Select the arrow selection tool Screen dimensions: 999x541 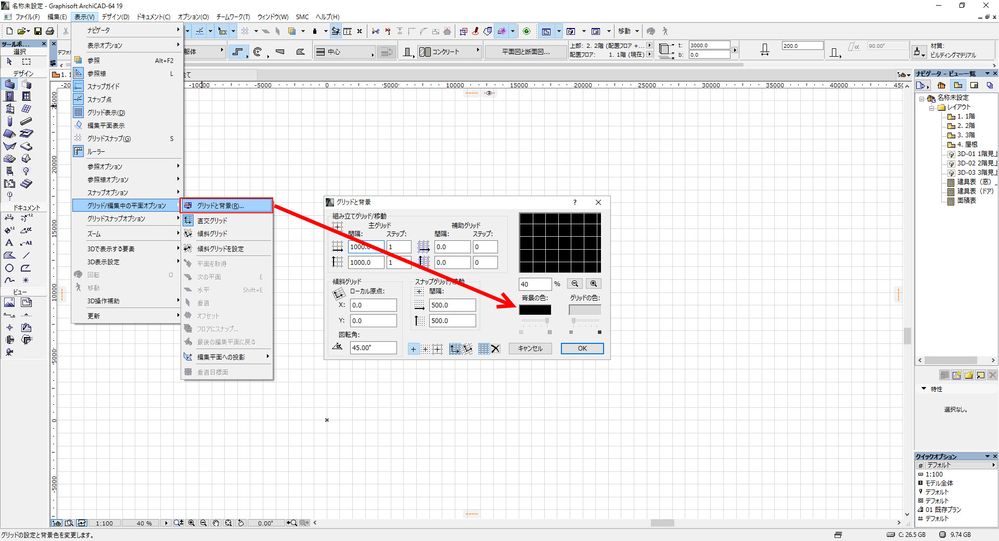[9, 62]
